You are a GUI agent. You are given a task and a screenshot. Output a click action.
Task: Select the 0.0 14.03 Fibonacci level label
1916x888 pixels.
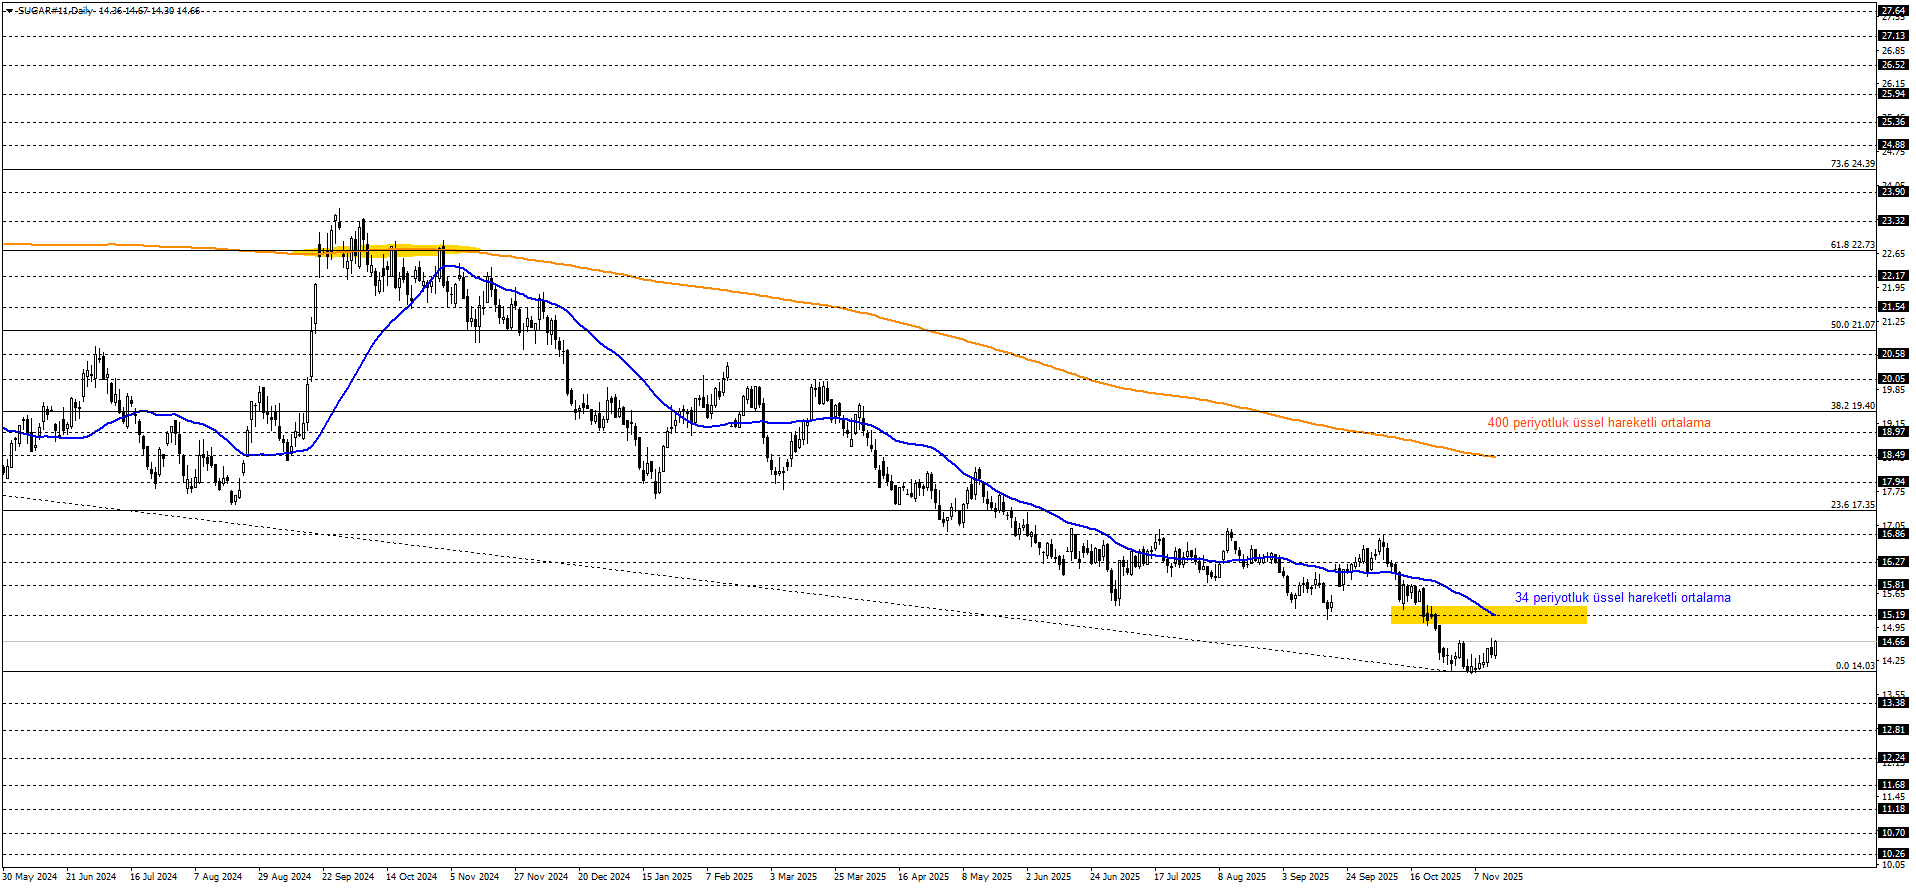1854,666
